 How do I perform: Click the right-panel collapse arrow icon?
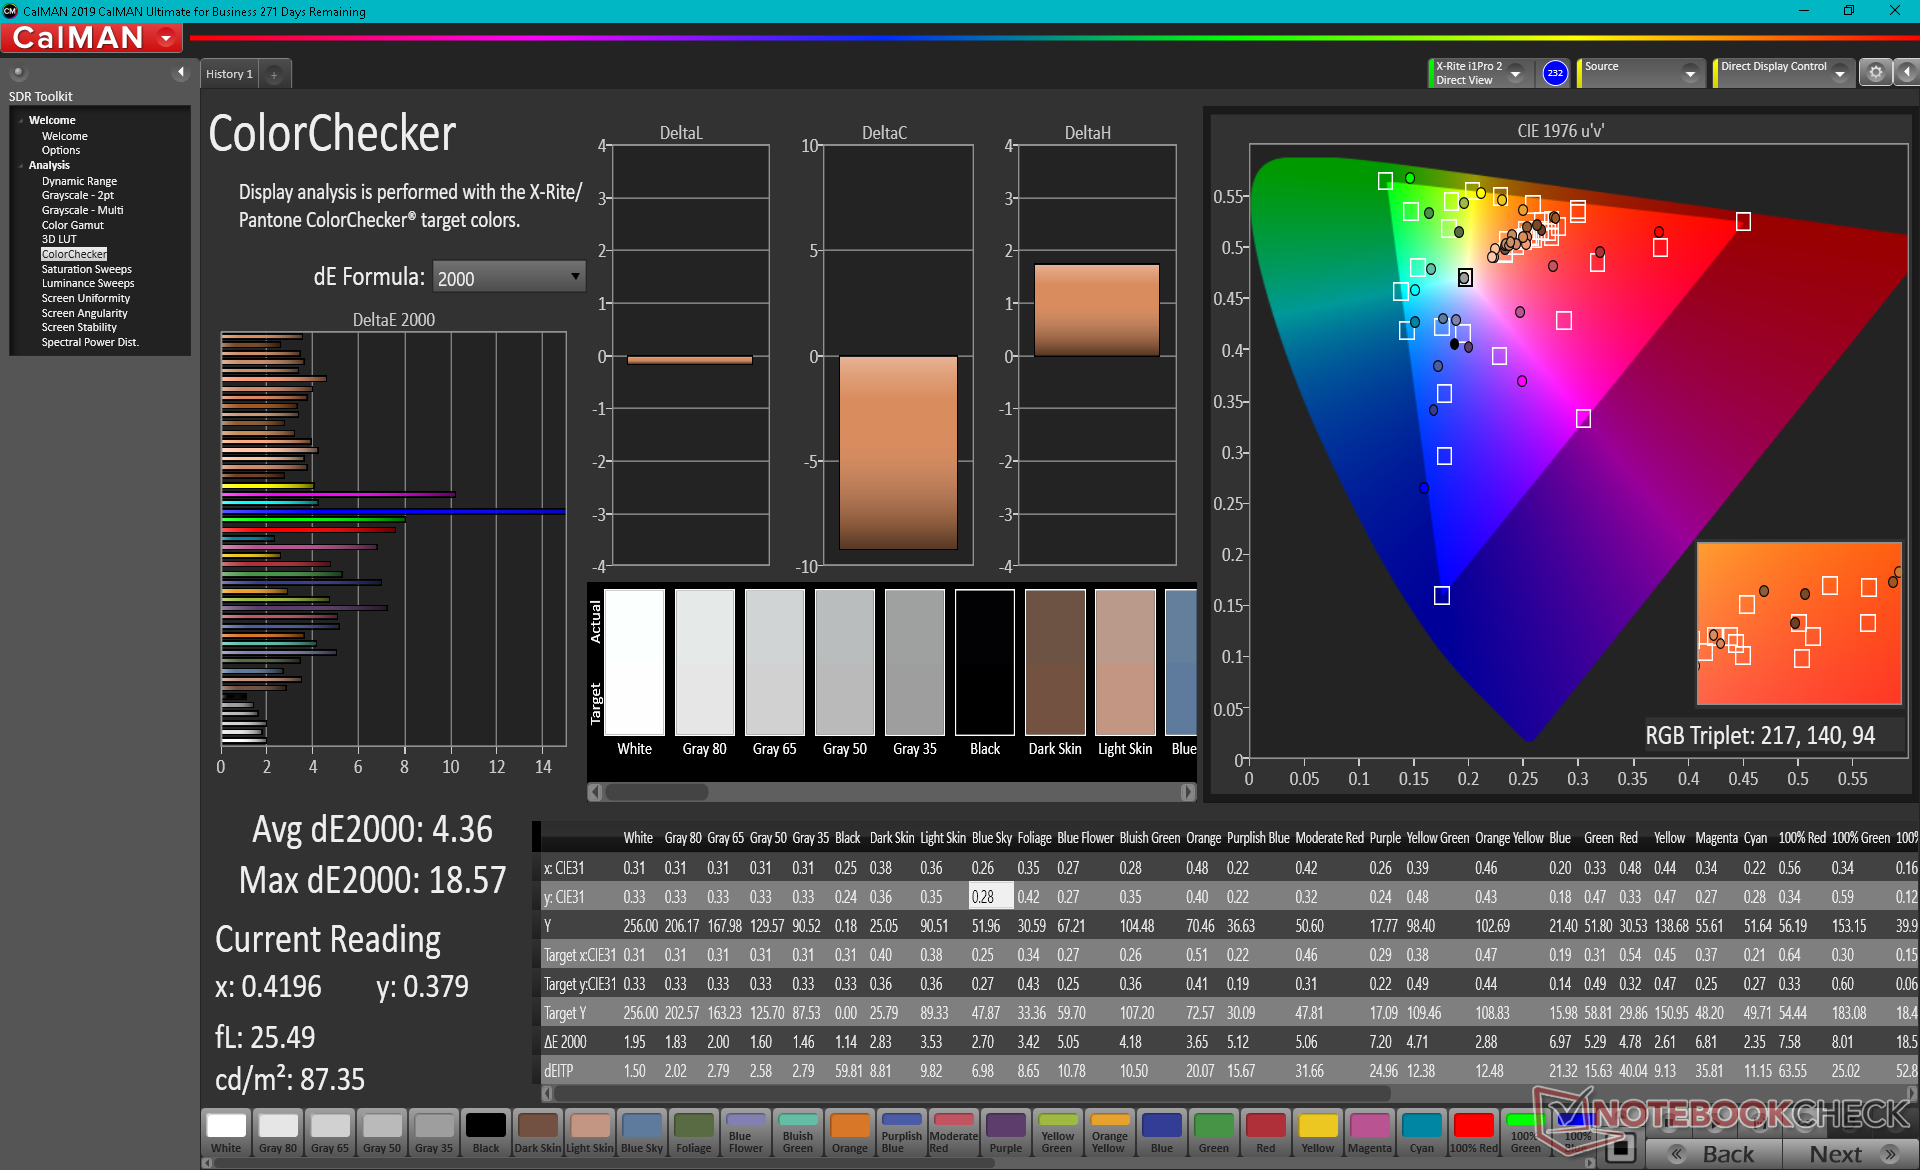1907,73
